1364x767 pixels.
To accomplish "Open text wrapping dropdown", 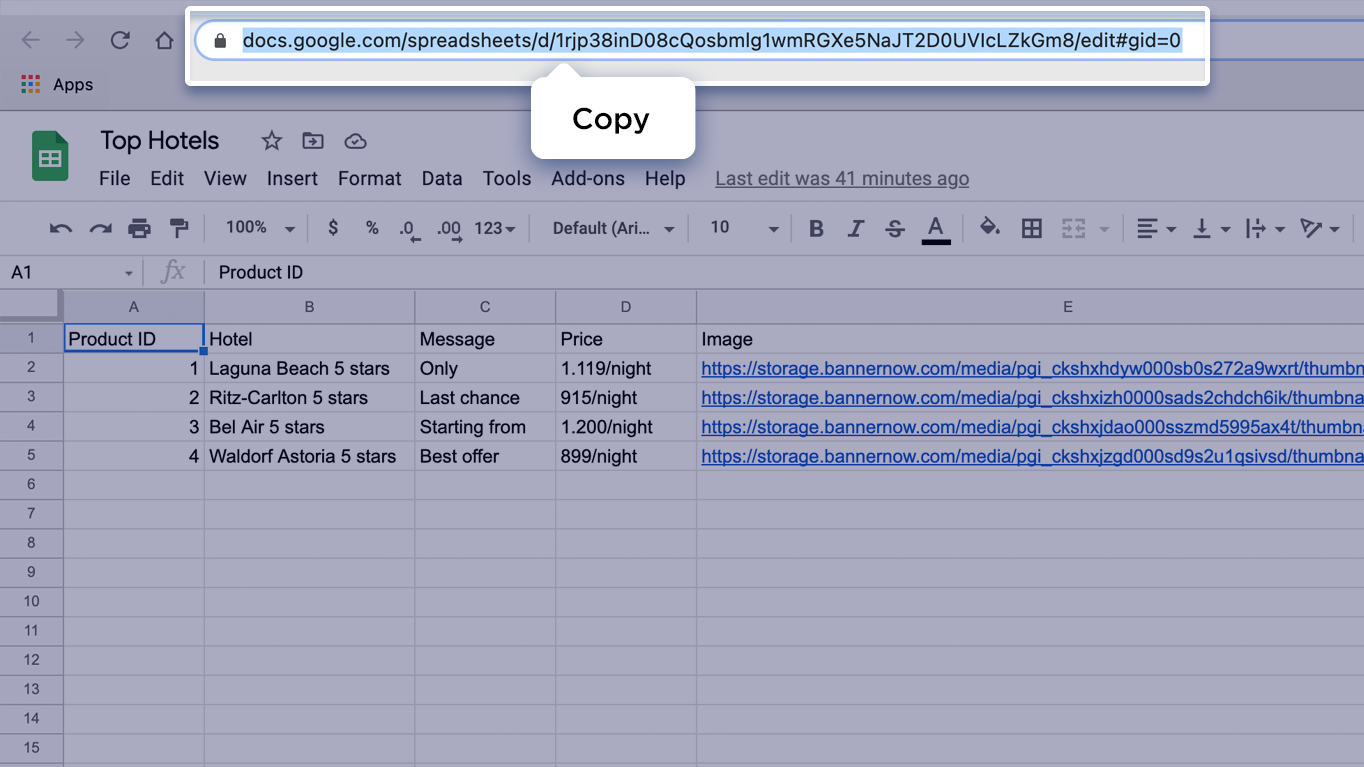I will 1265,229.
